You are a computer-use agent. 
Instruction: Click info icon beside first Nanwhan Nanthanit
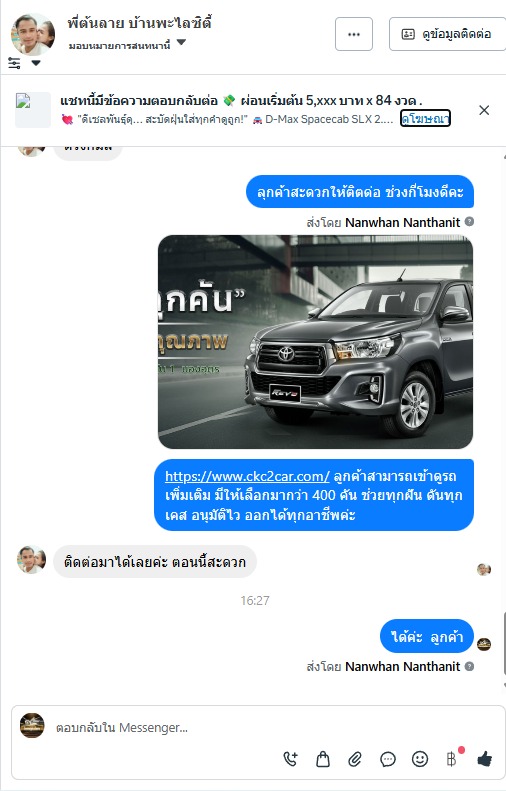click(x=469, y=221)
